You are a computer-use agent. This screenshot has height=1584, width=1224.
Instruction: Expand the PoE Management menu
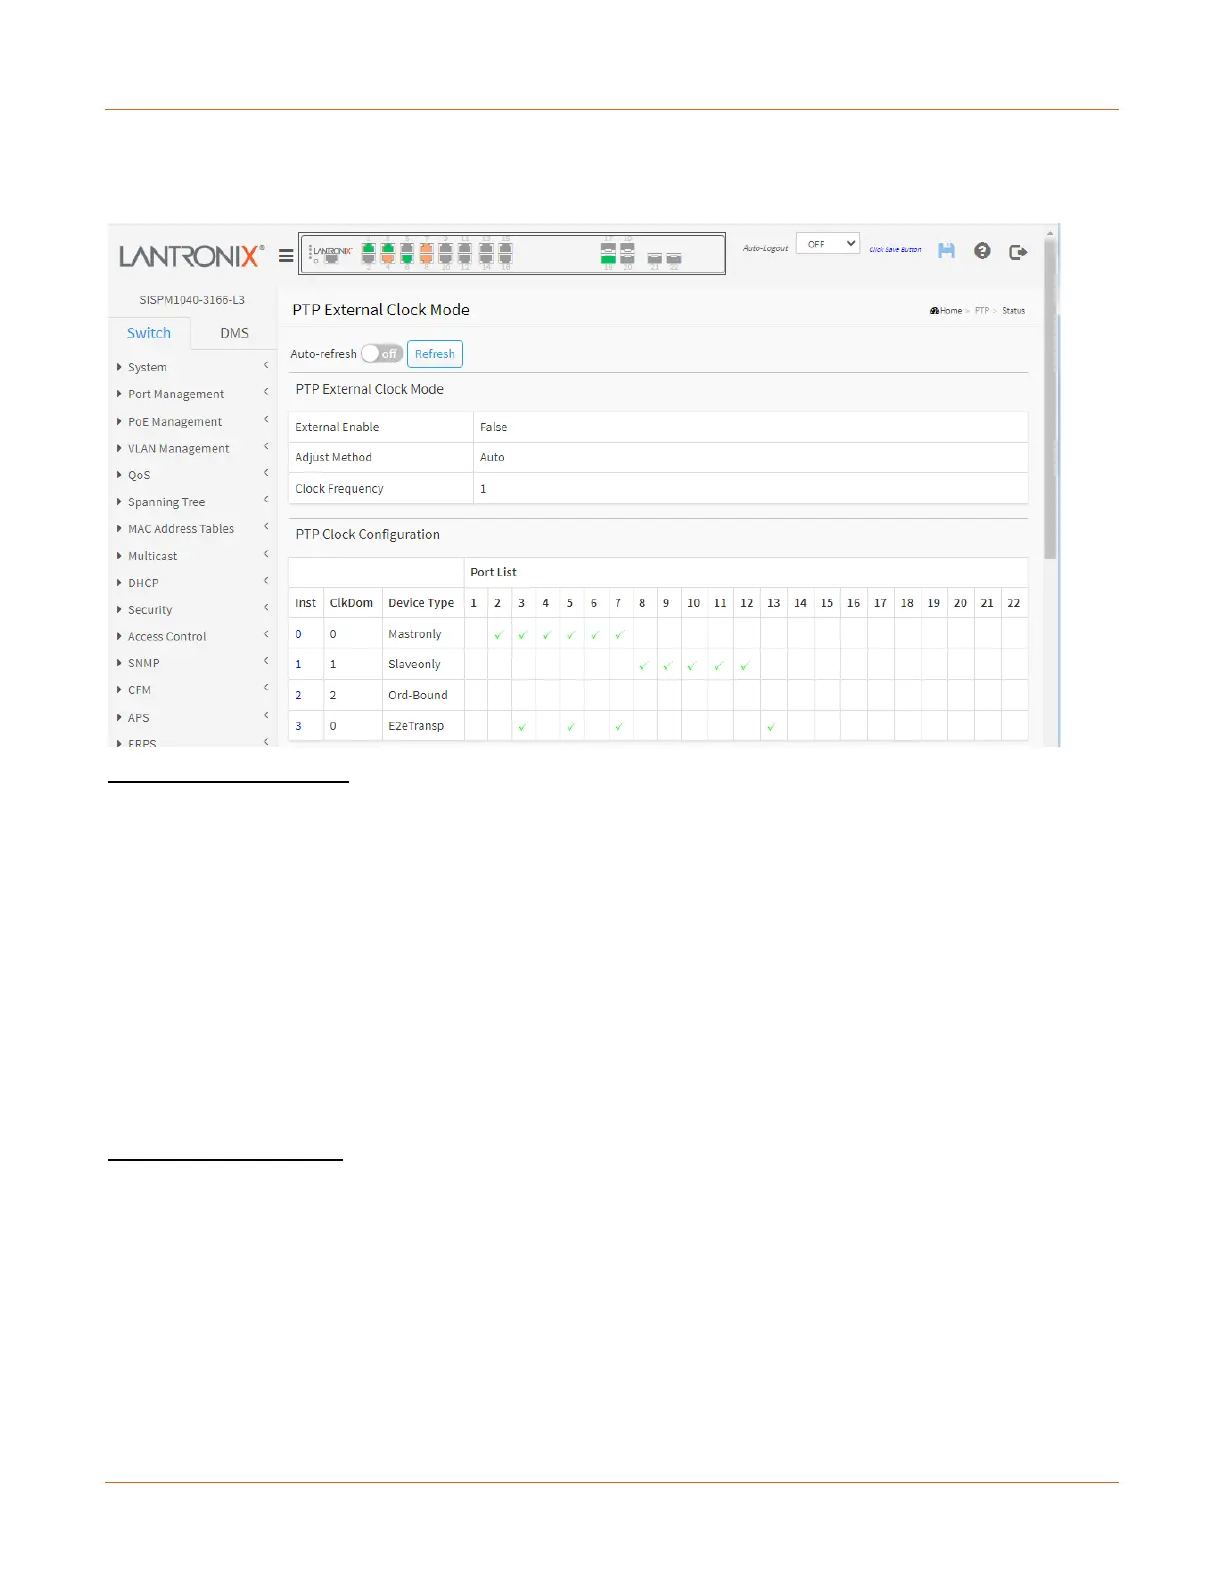tap(192, 422)
